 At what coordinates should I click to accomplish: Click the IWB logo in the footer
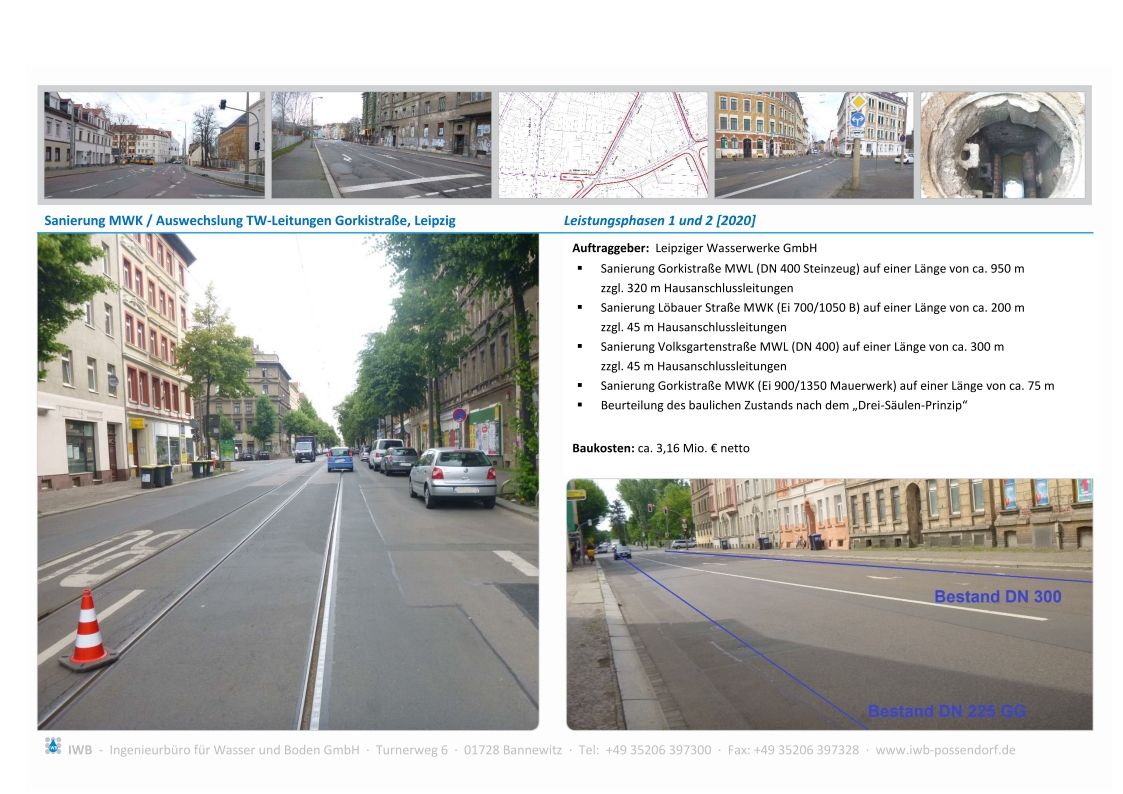point(53,745)
